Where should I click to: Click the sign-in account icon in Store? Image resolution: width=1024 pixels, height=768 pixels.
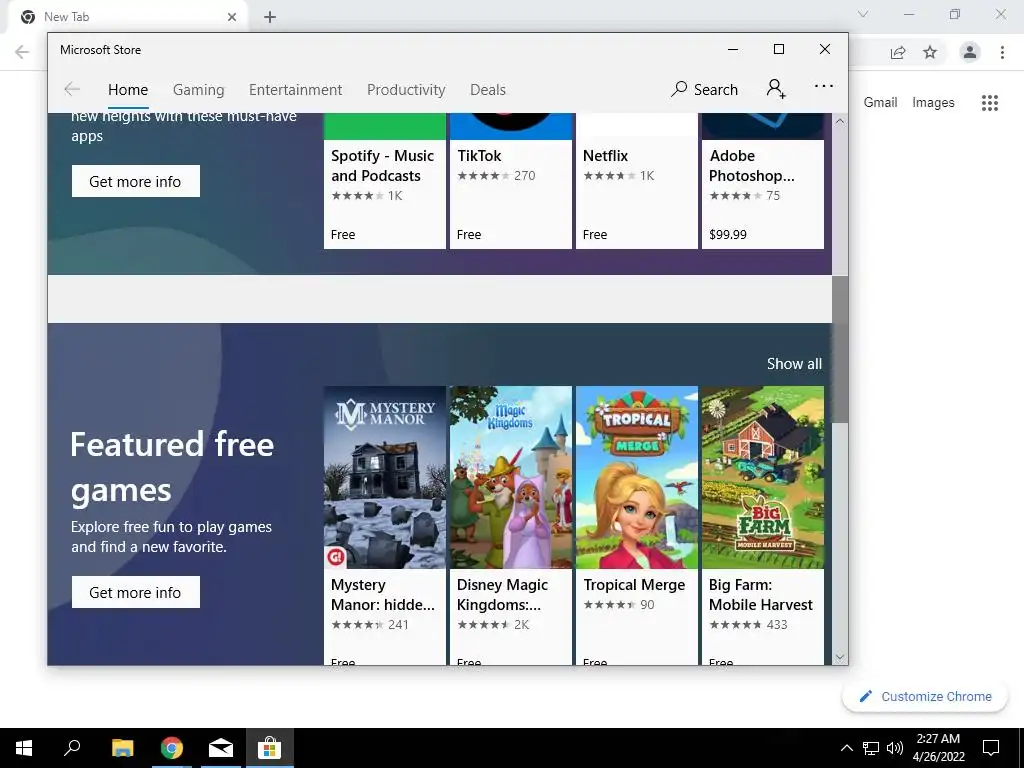tap(776, 88)
